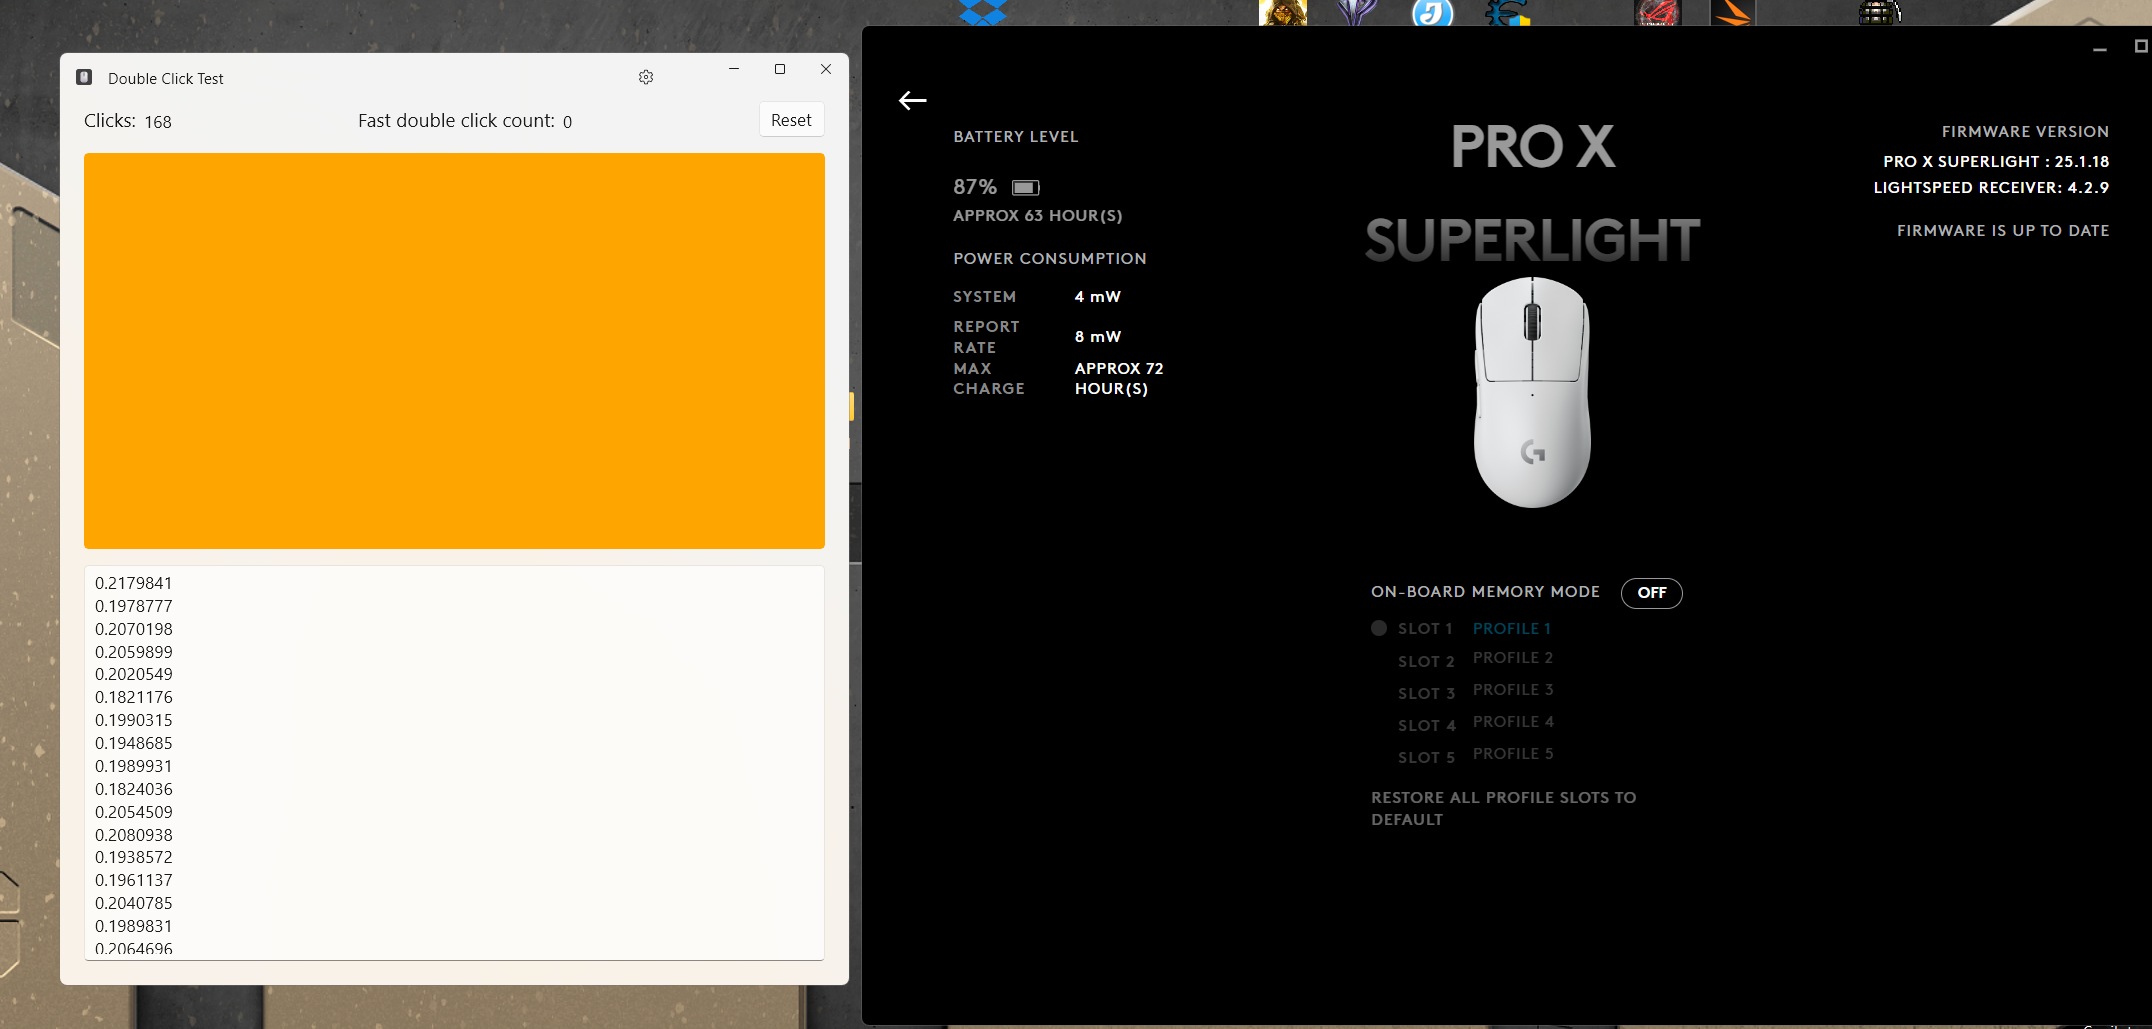
Task: Choose PROFILE 2 entry
Action: tap(1513, 658)
